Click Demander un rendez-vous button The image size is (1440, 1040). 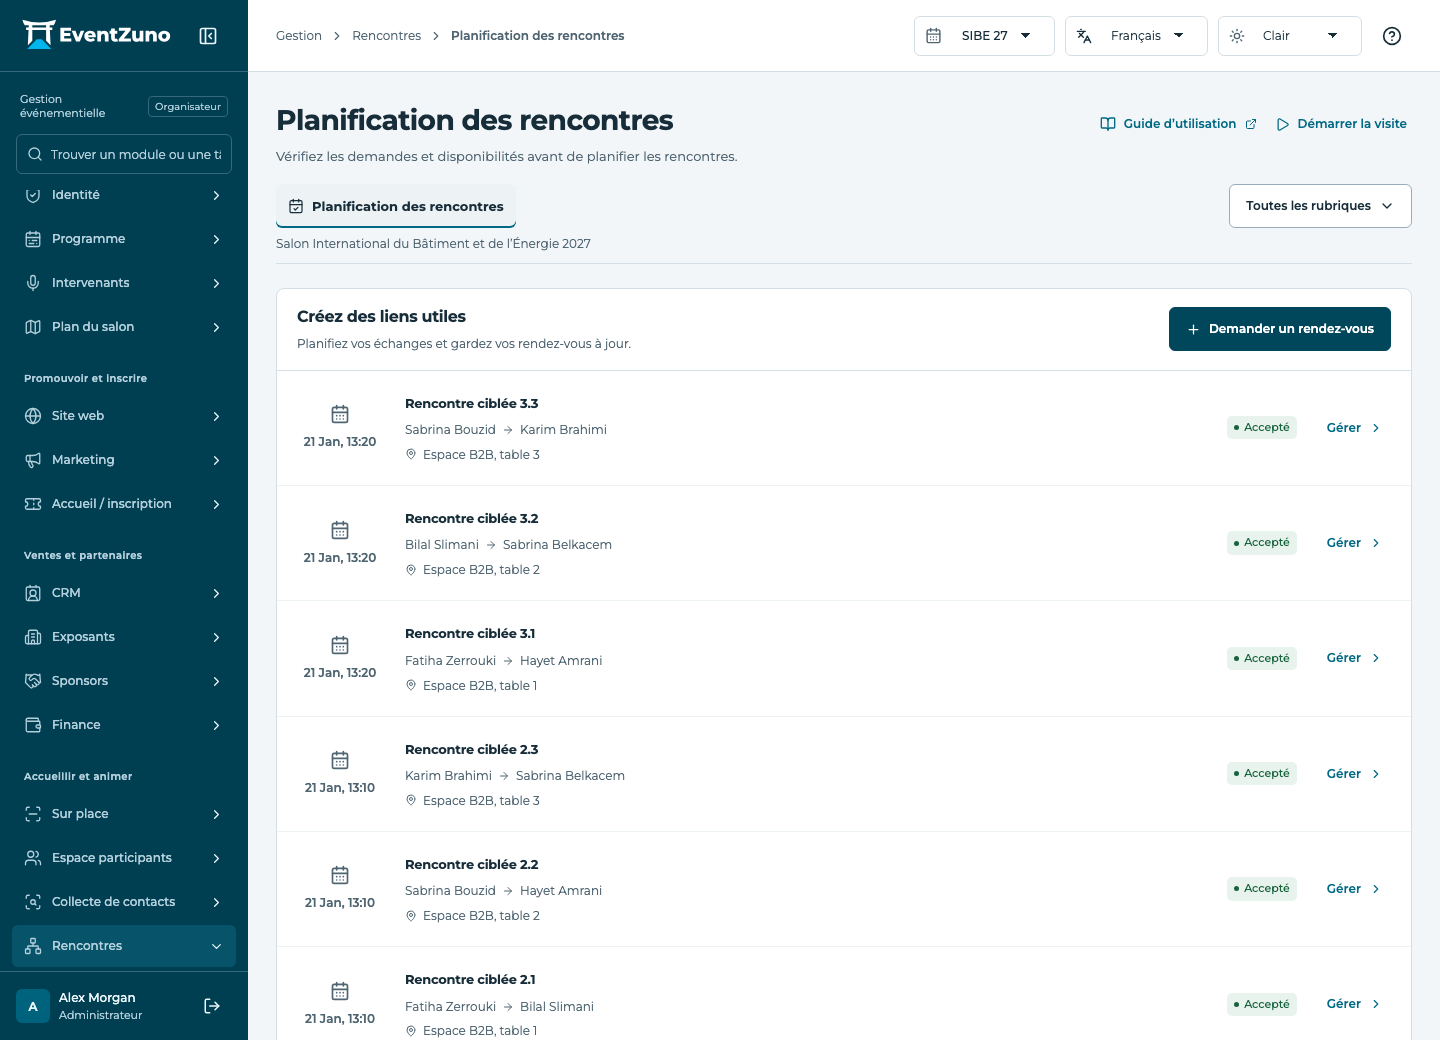tap(1280, 329)
